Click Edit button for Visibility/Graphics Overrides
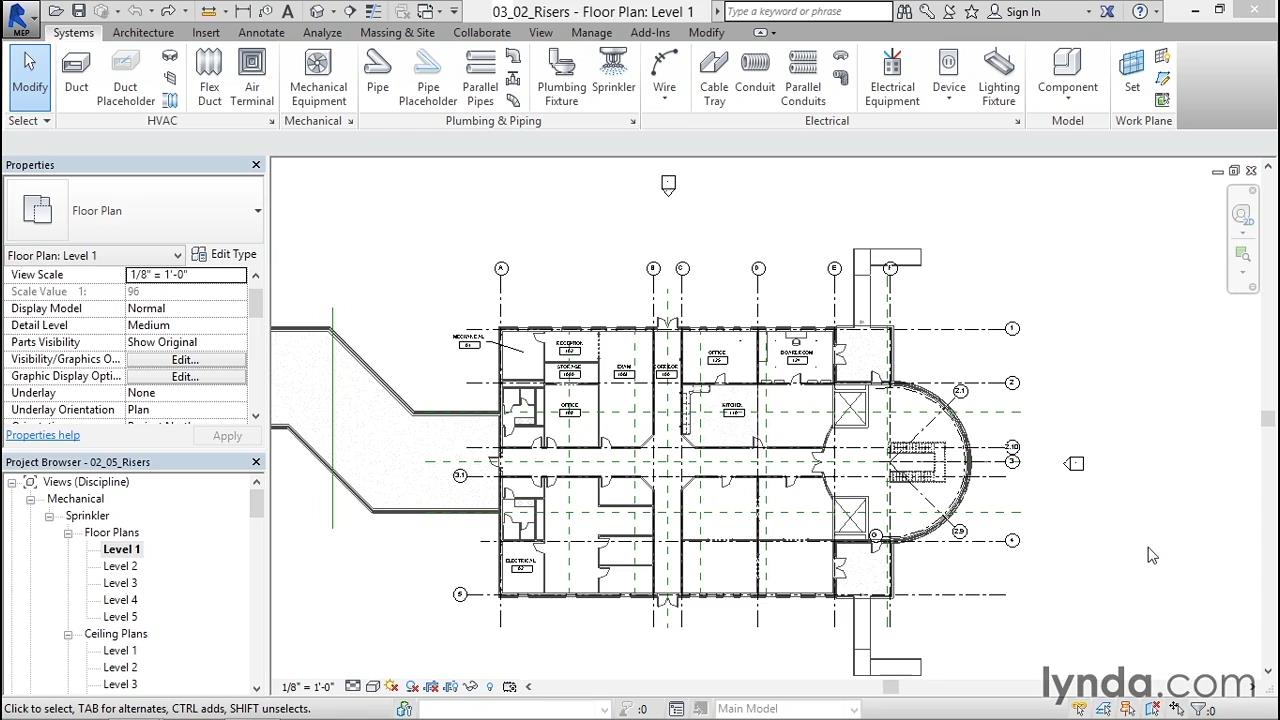This screenshot has width=1280, height=720. pyautogui.click(x=186, y=359)
